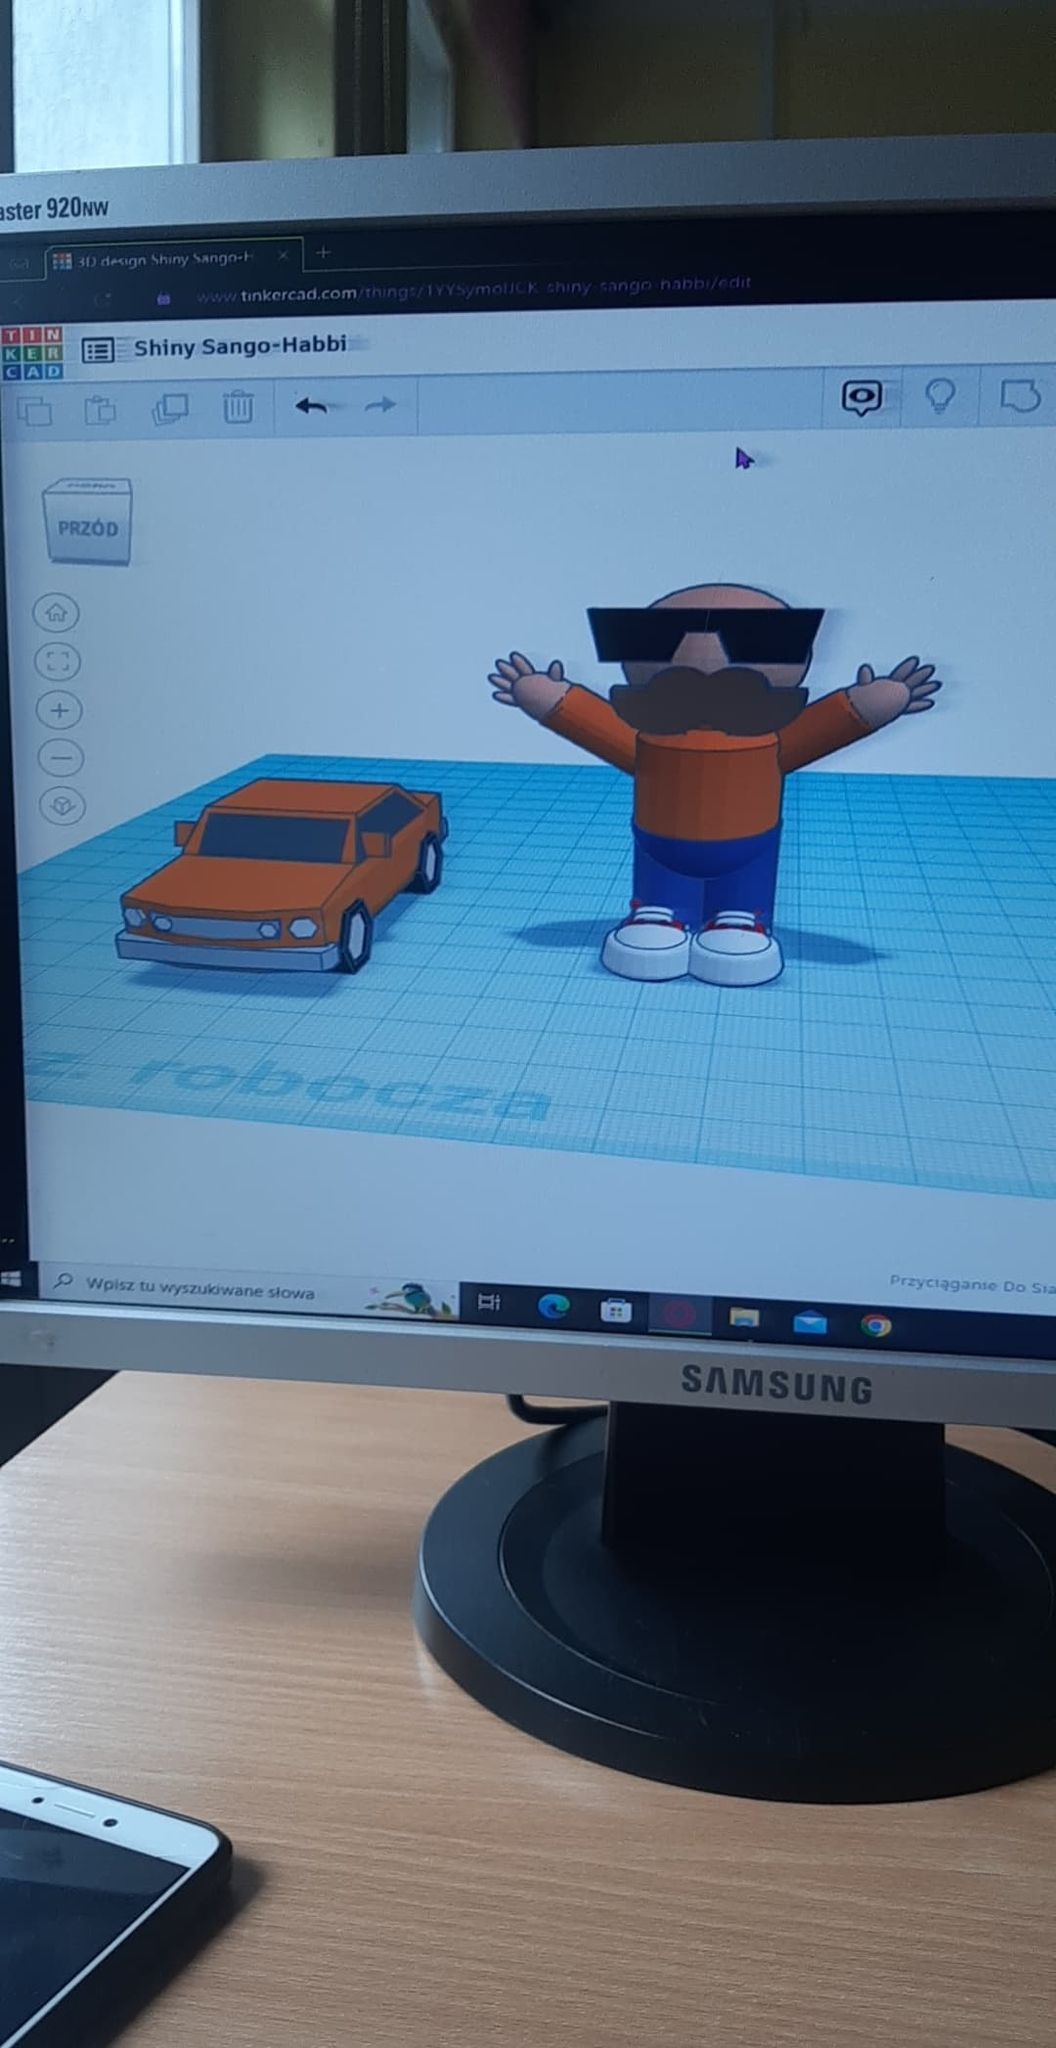Open the comments eye-bubble icon

[x=861, y=398]
